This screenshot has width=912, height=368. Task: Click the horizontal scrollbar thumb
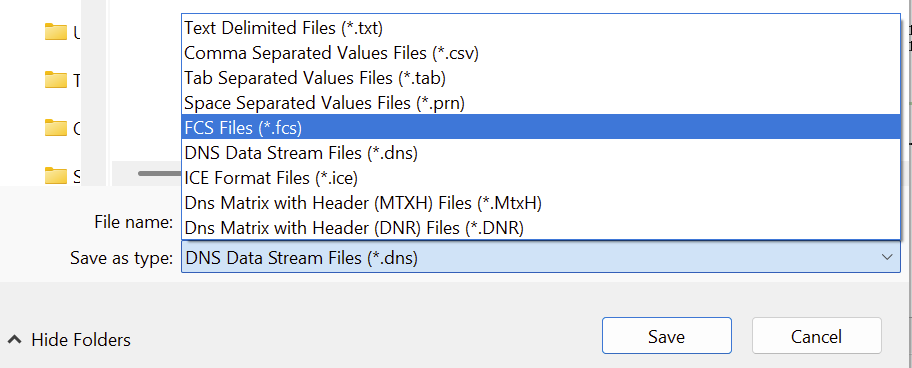[160, 173]
